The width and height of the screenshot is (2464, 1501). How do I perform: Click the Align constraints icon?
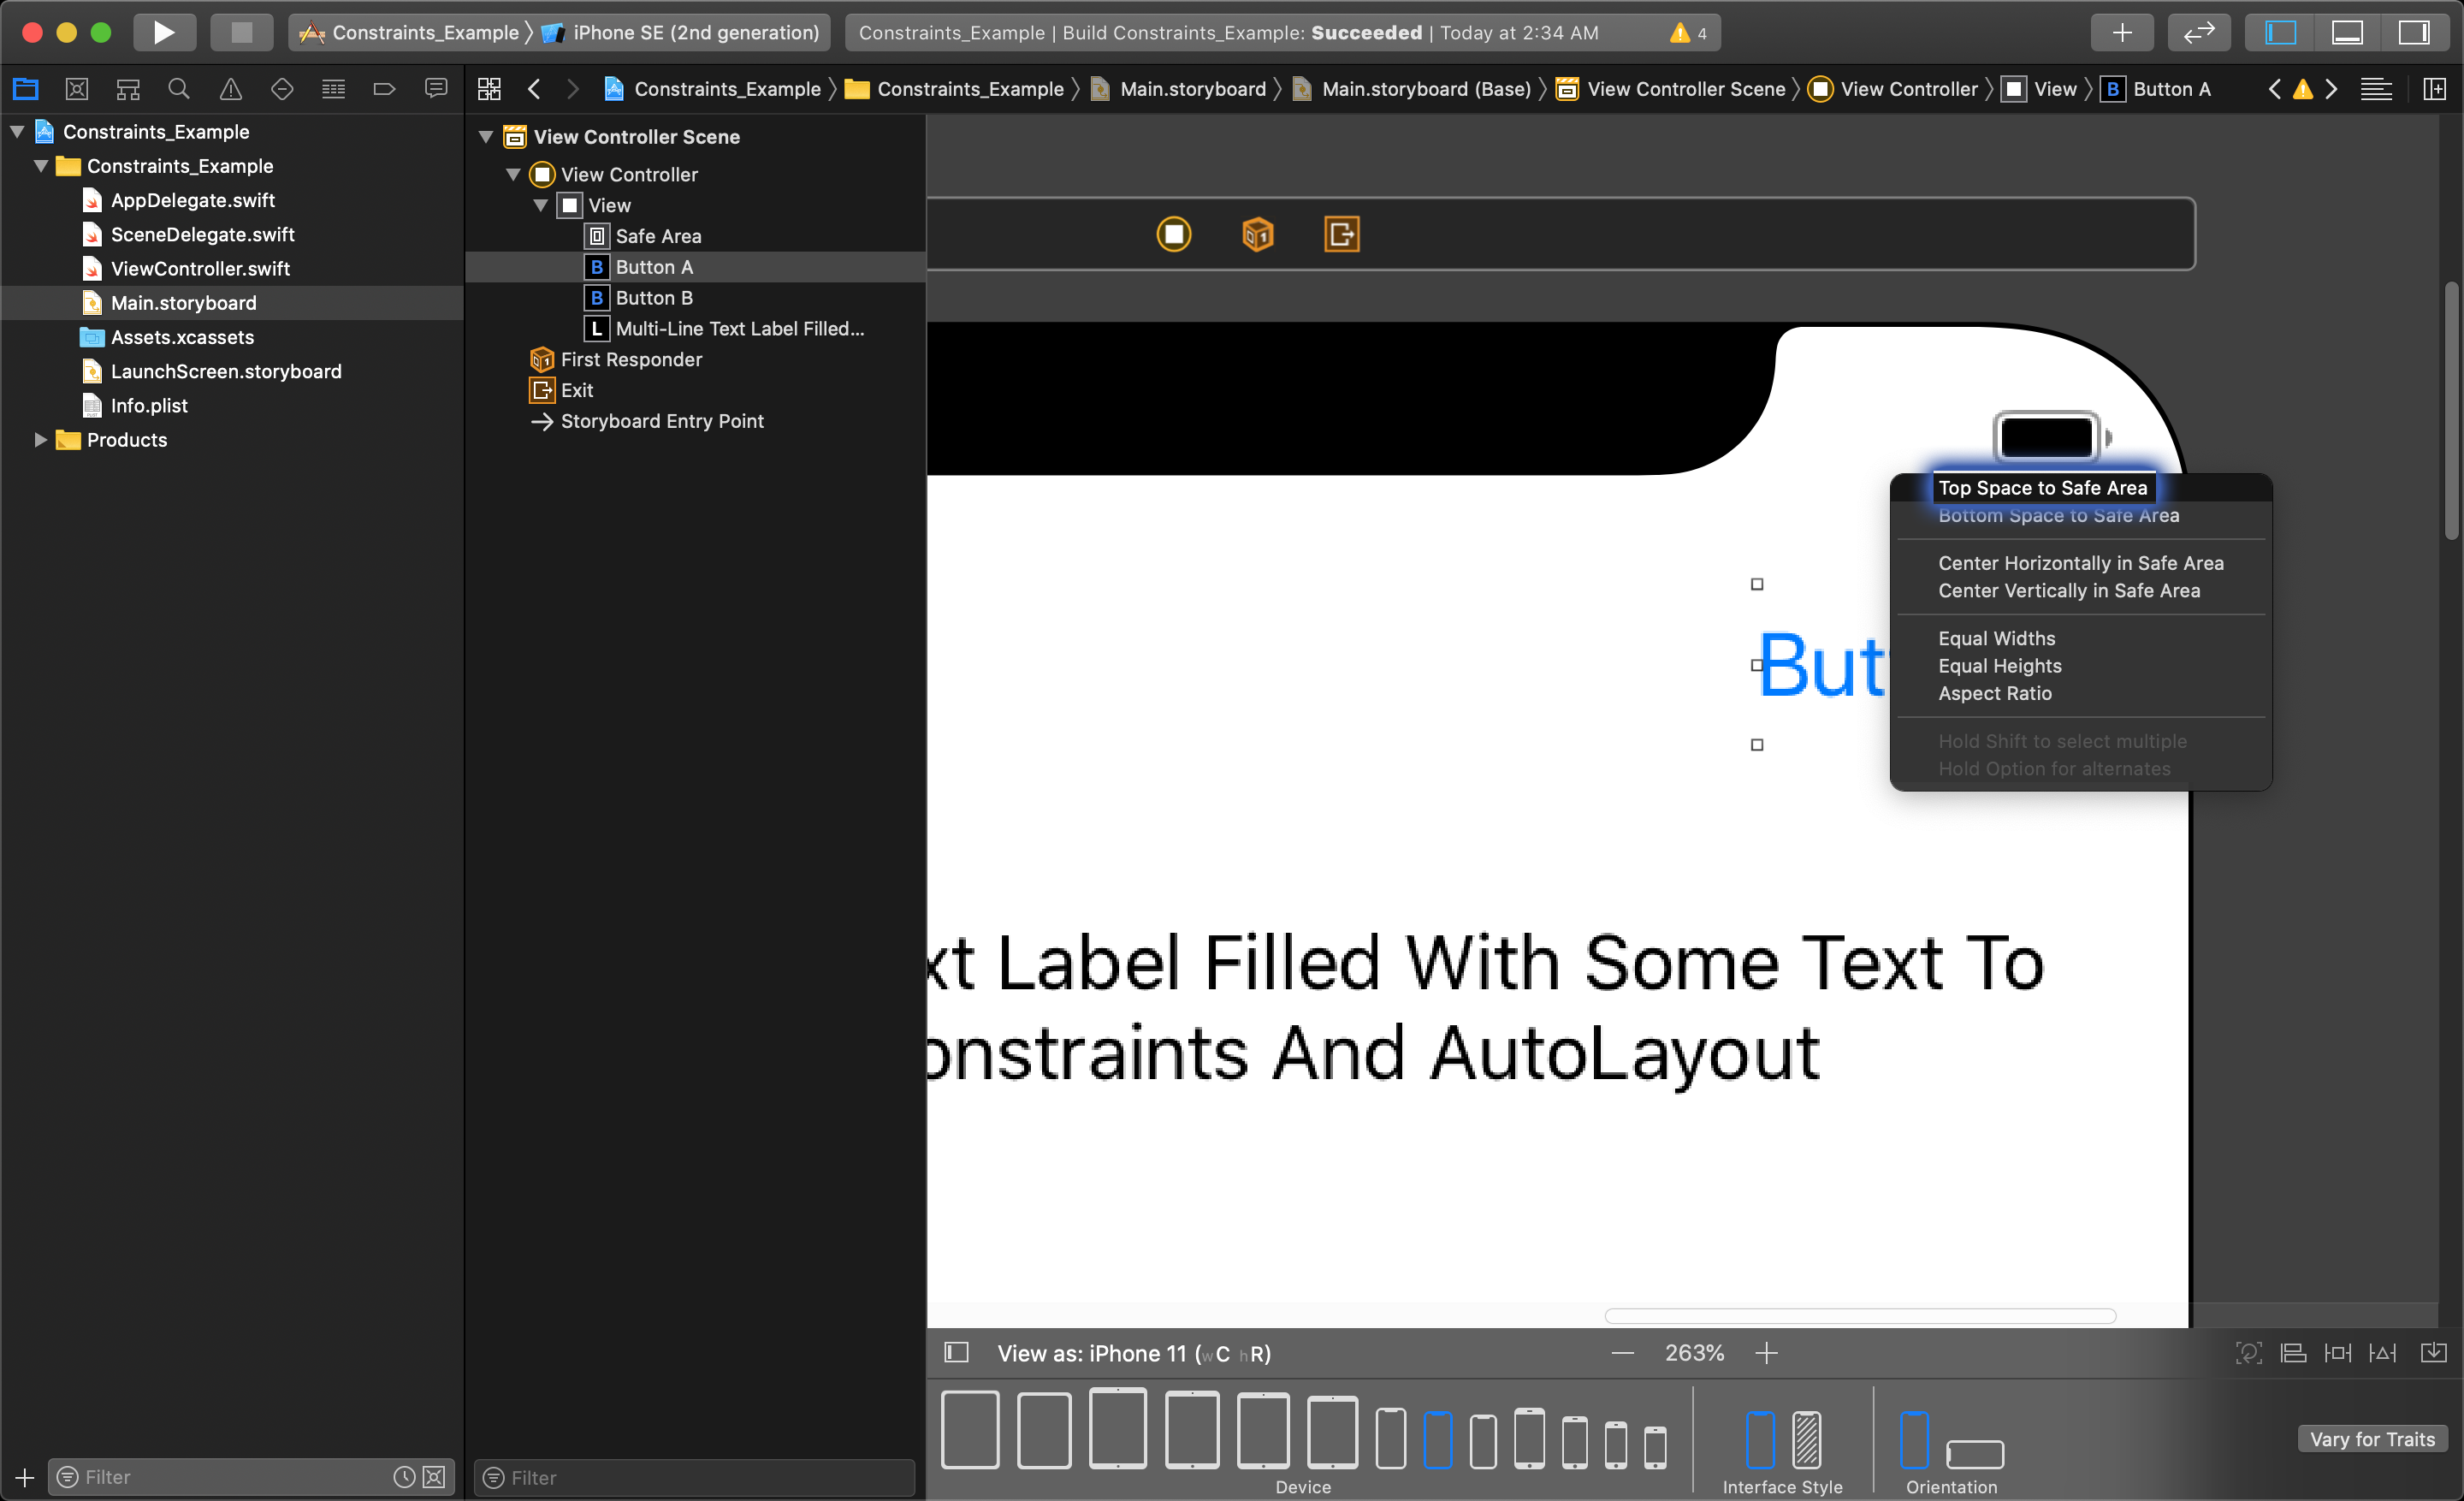(2295, 1351)
